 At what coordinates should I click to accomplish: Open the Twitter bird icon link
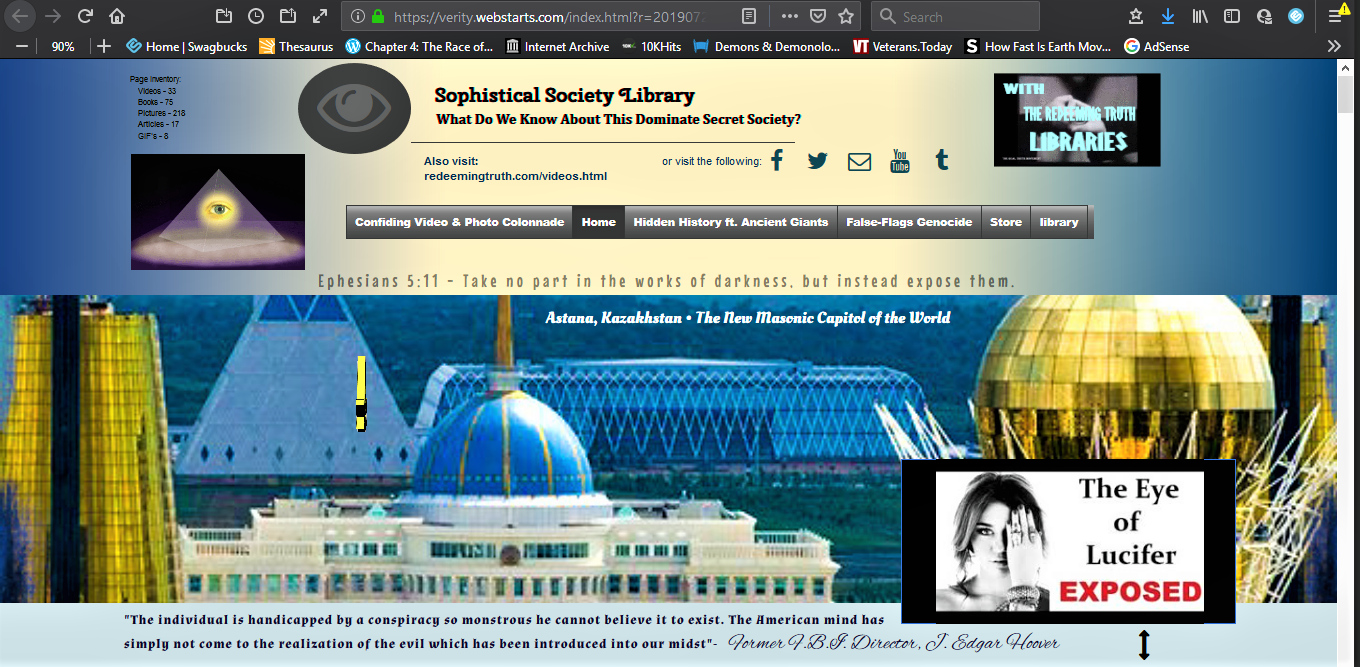pyautogui.click(x=817, y=161)
